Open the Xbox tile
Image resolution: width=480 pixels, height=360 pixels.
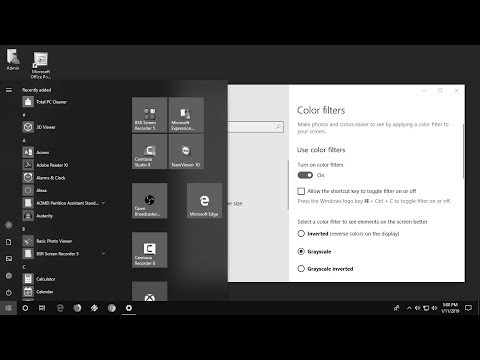pos(150,291)
